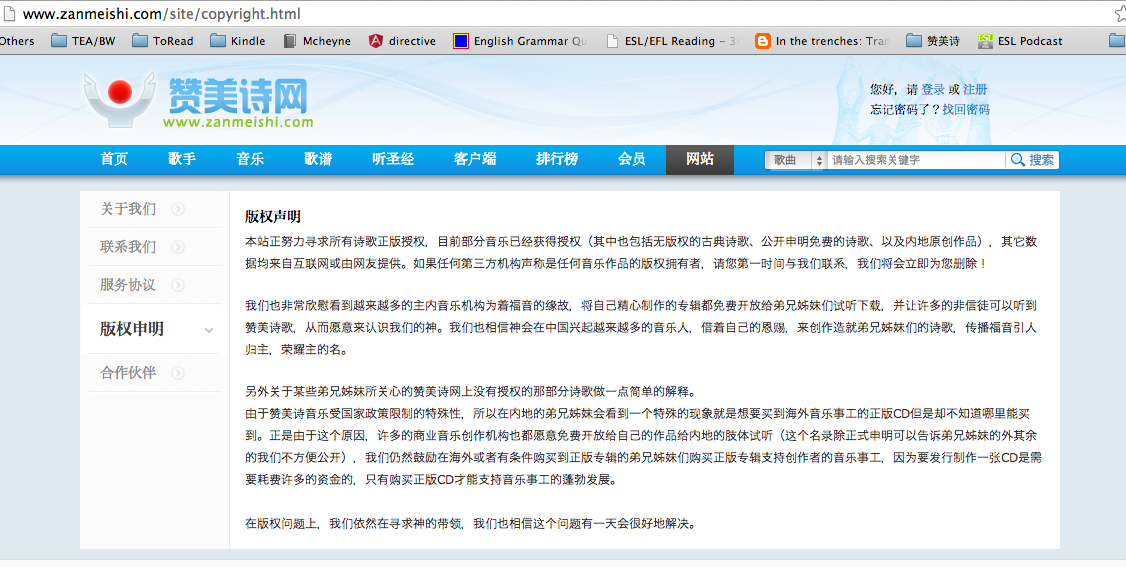
Task: Go to the 排行榜 navigation tab
Action: 557,159
